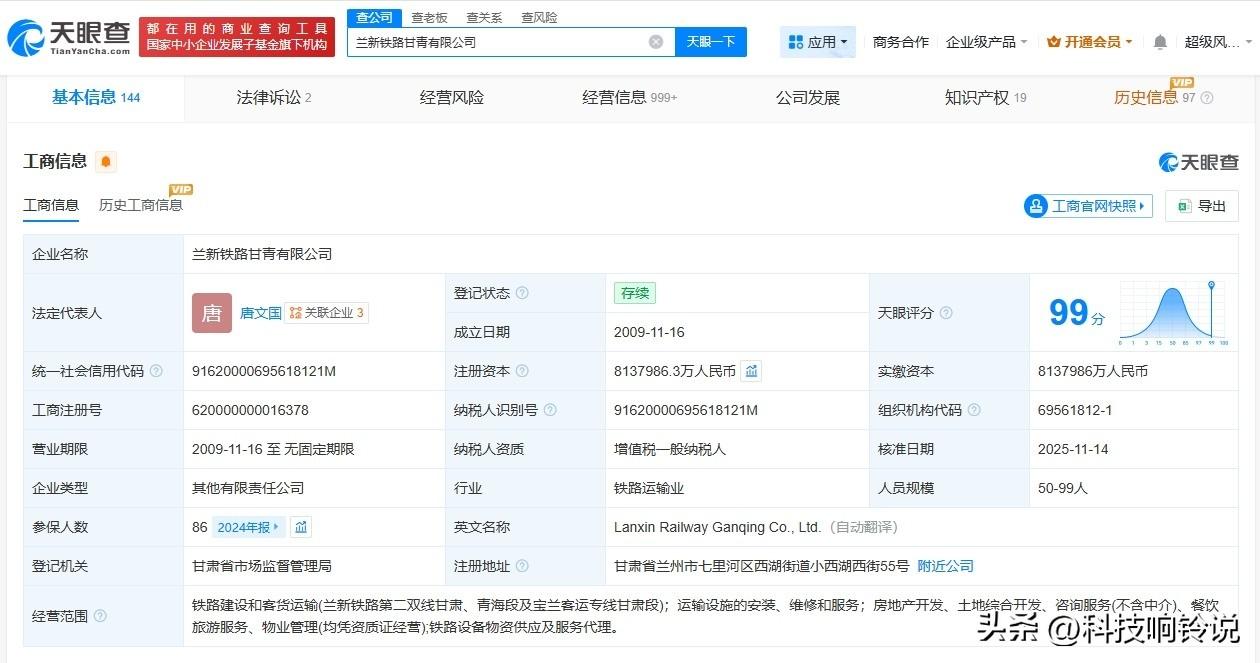
Task: Open the 工商官网快照 button
Action: click(x=1088, y=206)
